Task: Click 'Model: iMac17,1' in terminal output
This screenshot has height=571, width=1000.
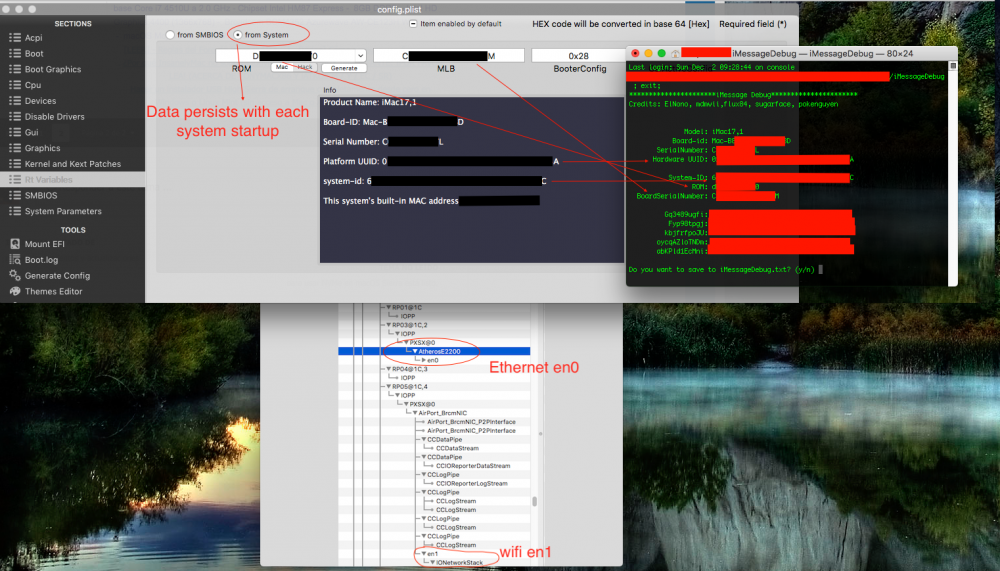Action: tap(713, 131)
